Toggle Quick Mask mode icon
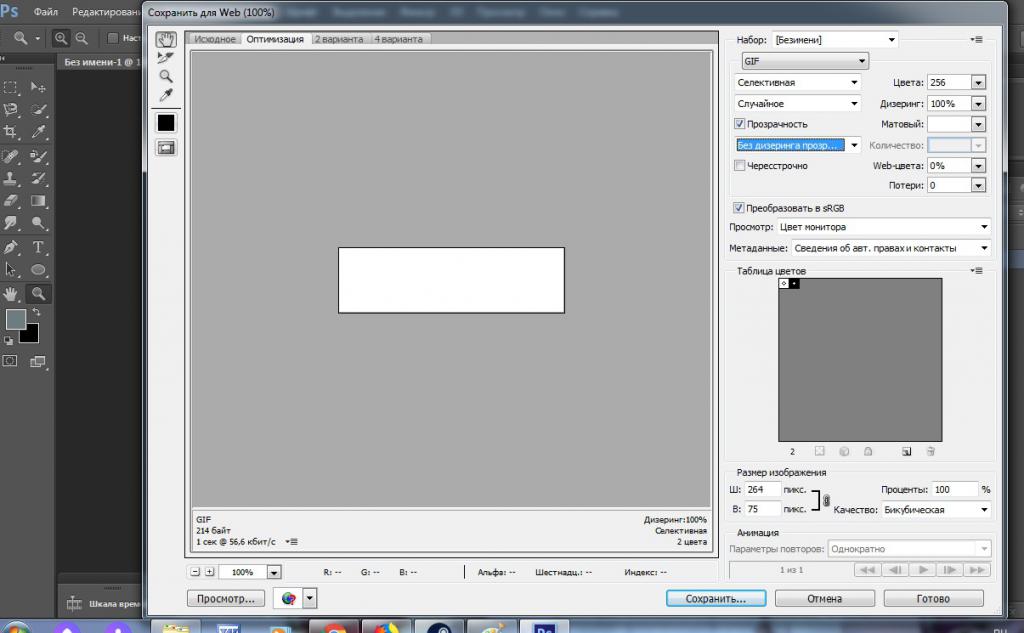 click(x=10, y=361)
